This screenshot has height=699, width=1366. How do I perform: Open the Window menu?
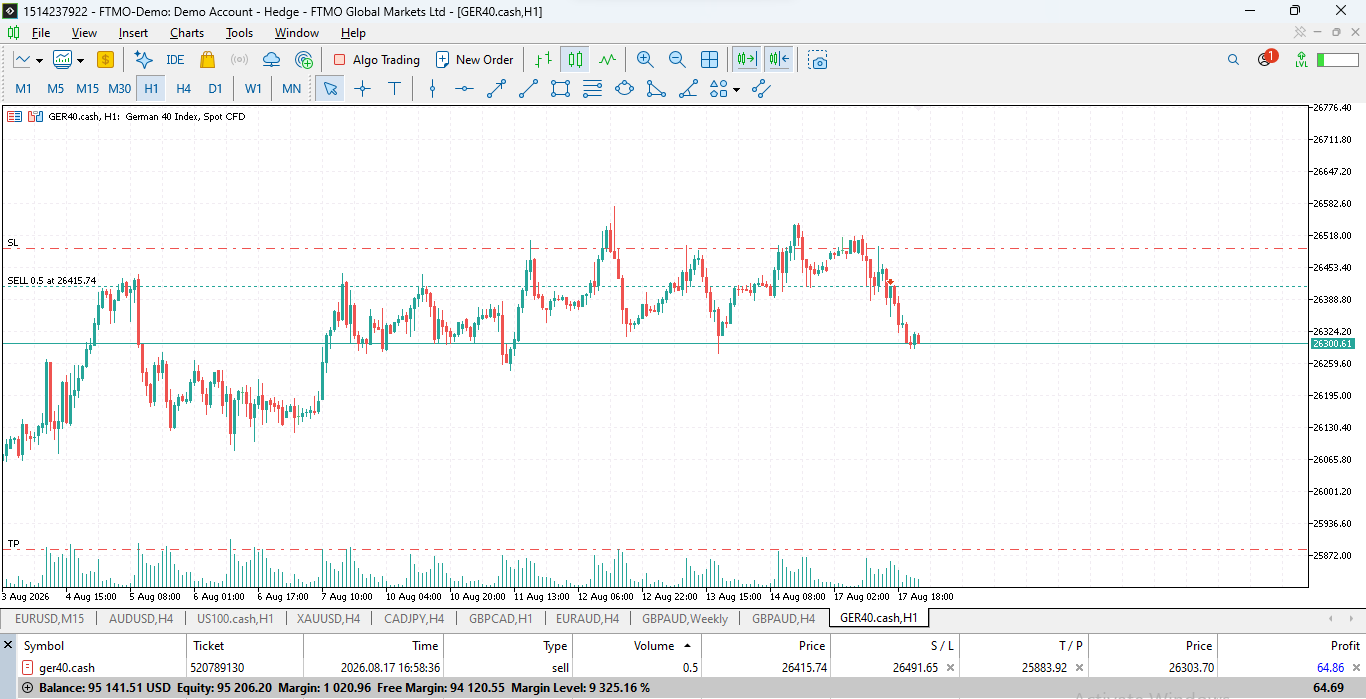pos(297,33)
